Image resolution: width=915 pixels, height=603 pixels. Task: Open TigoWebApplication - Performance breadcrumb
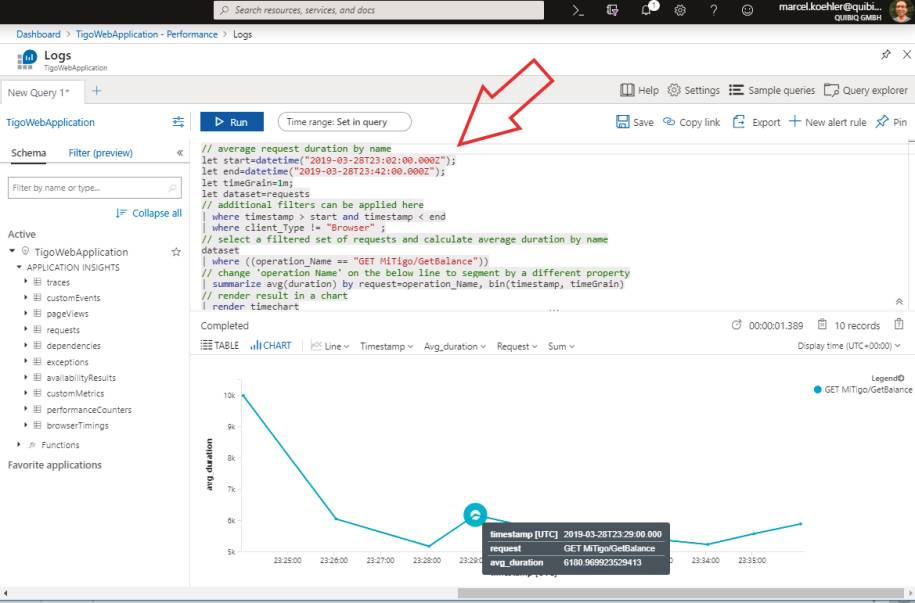(x=146, y=34)
